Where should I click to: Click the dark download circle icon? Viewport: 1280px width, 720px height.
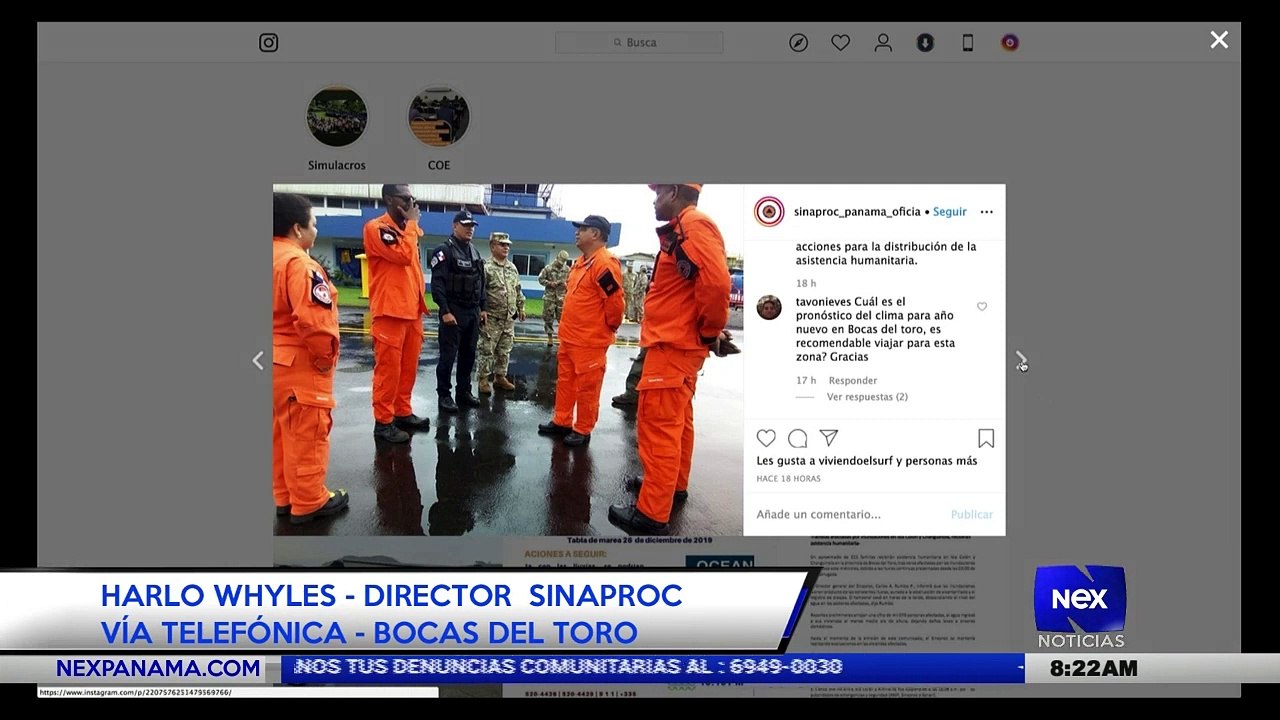(925, 43)
